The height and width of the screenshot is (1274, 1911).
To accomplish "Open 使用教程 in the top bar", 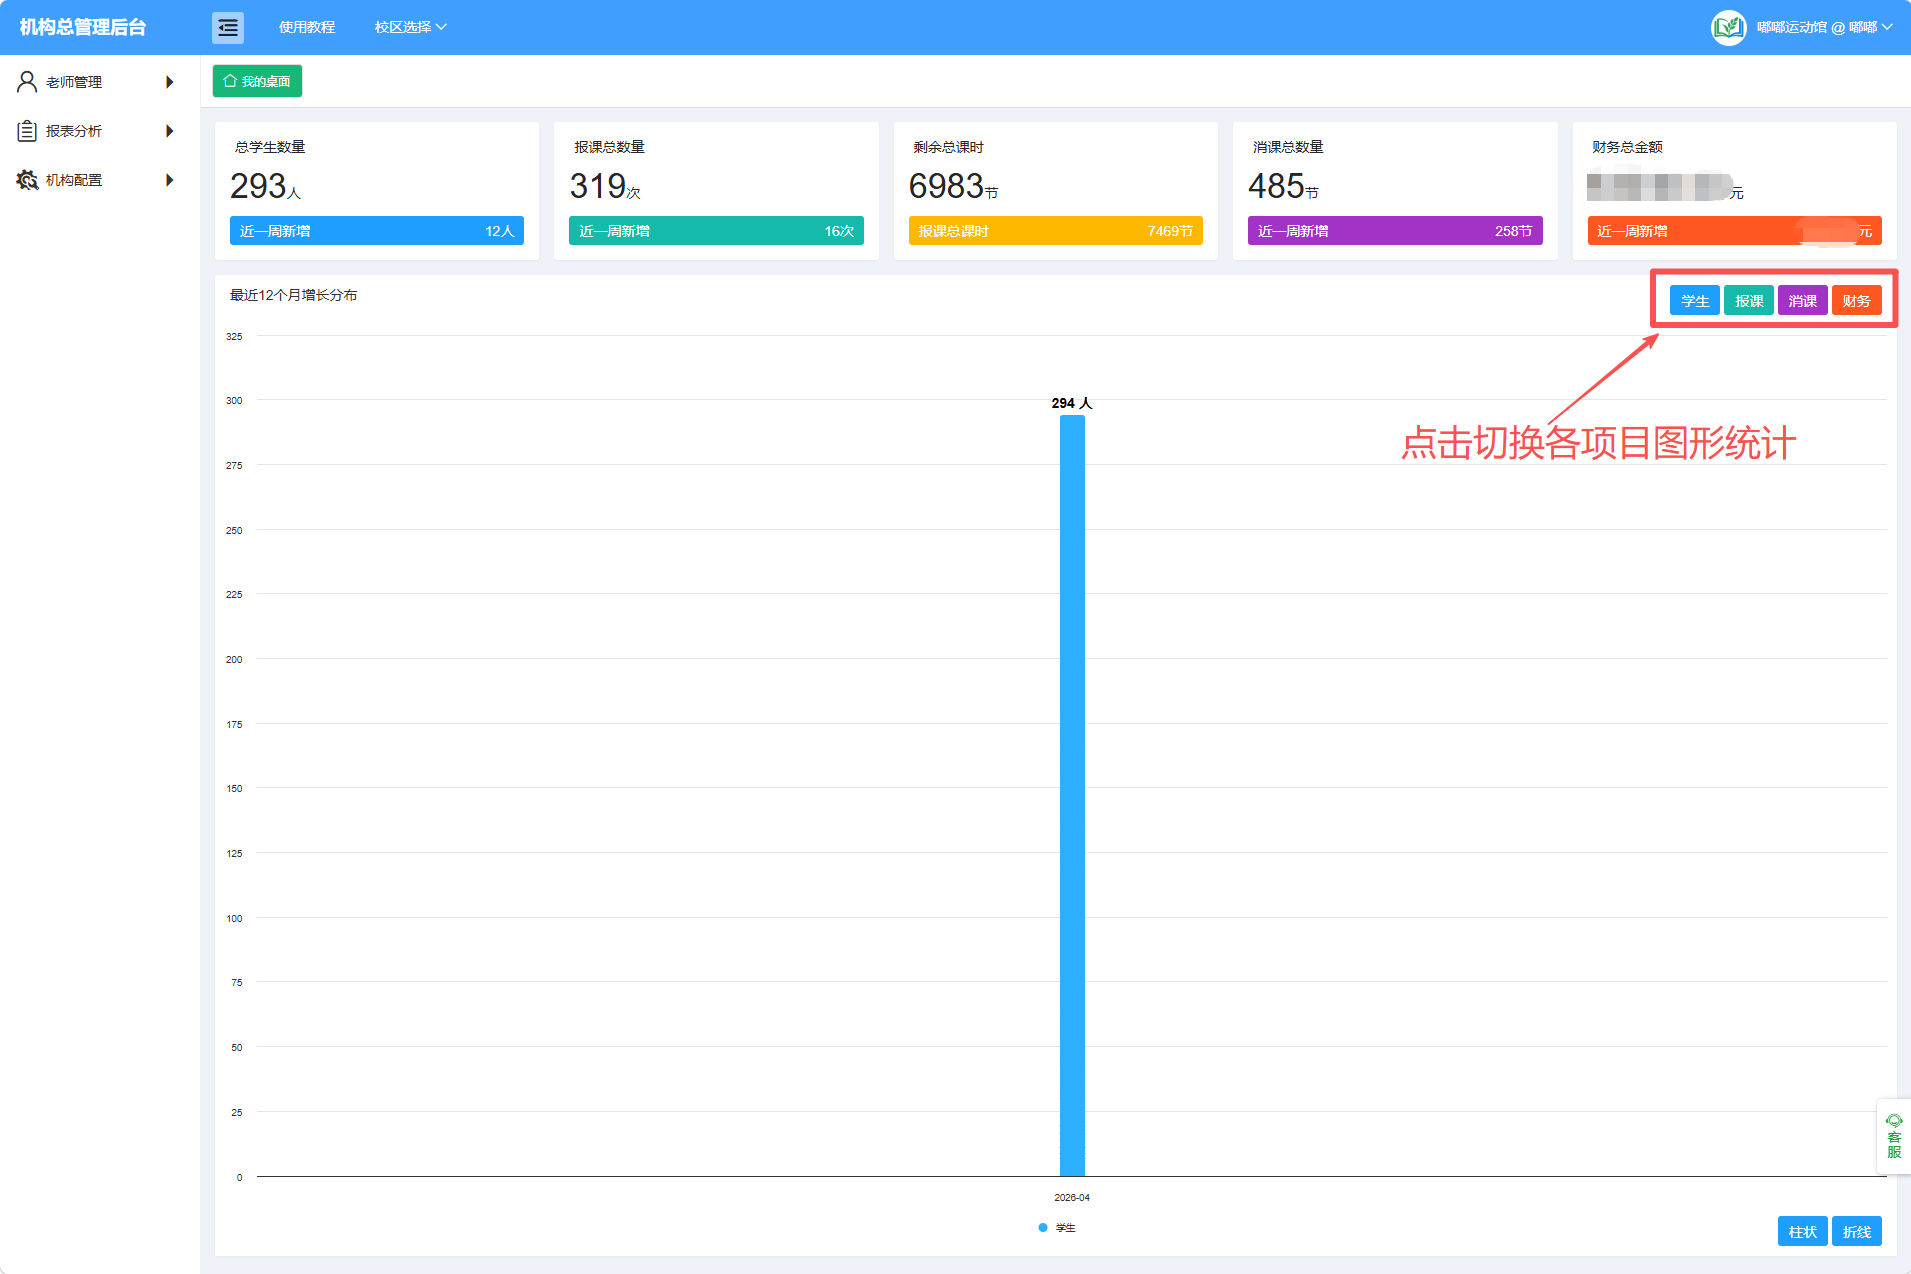I will pos(307,27).
